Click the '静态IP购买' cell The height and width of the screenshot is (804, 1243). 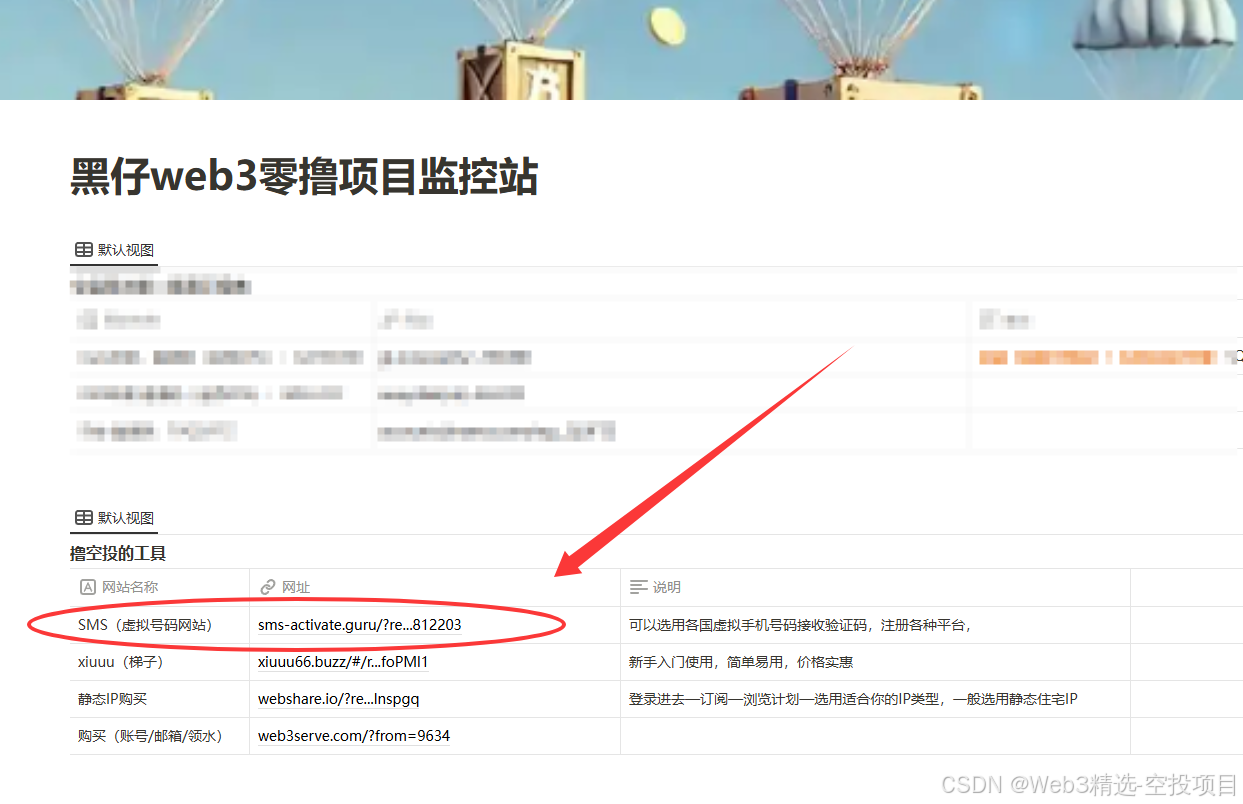159,699
